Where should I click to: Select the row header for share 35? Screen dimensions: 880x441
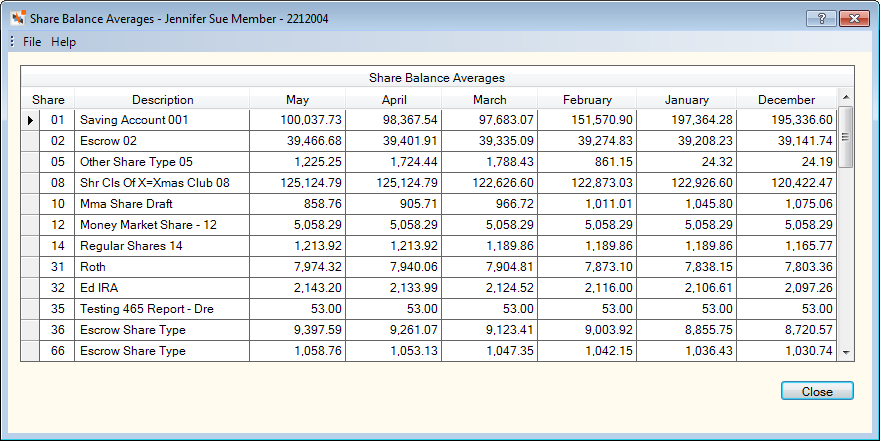point(30,309)
